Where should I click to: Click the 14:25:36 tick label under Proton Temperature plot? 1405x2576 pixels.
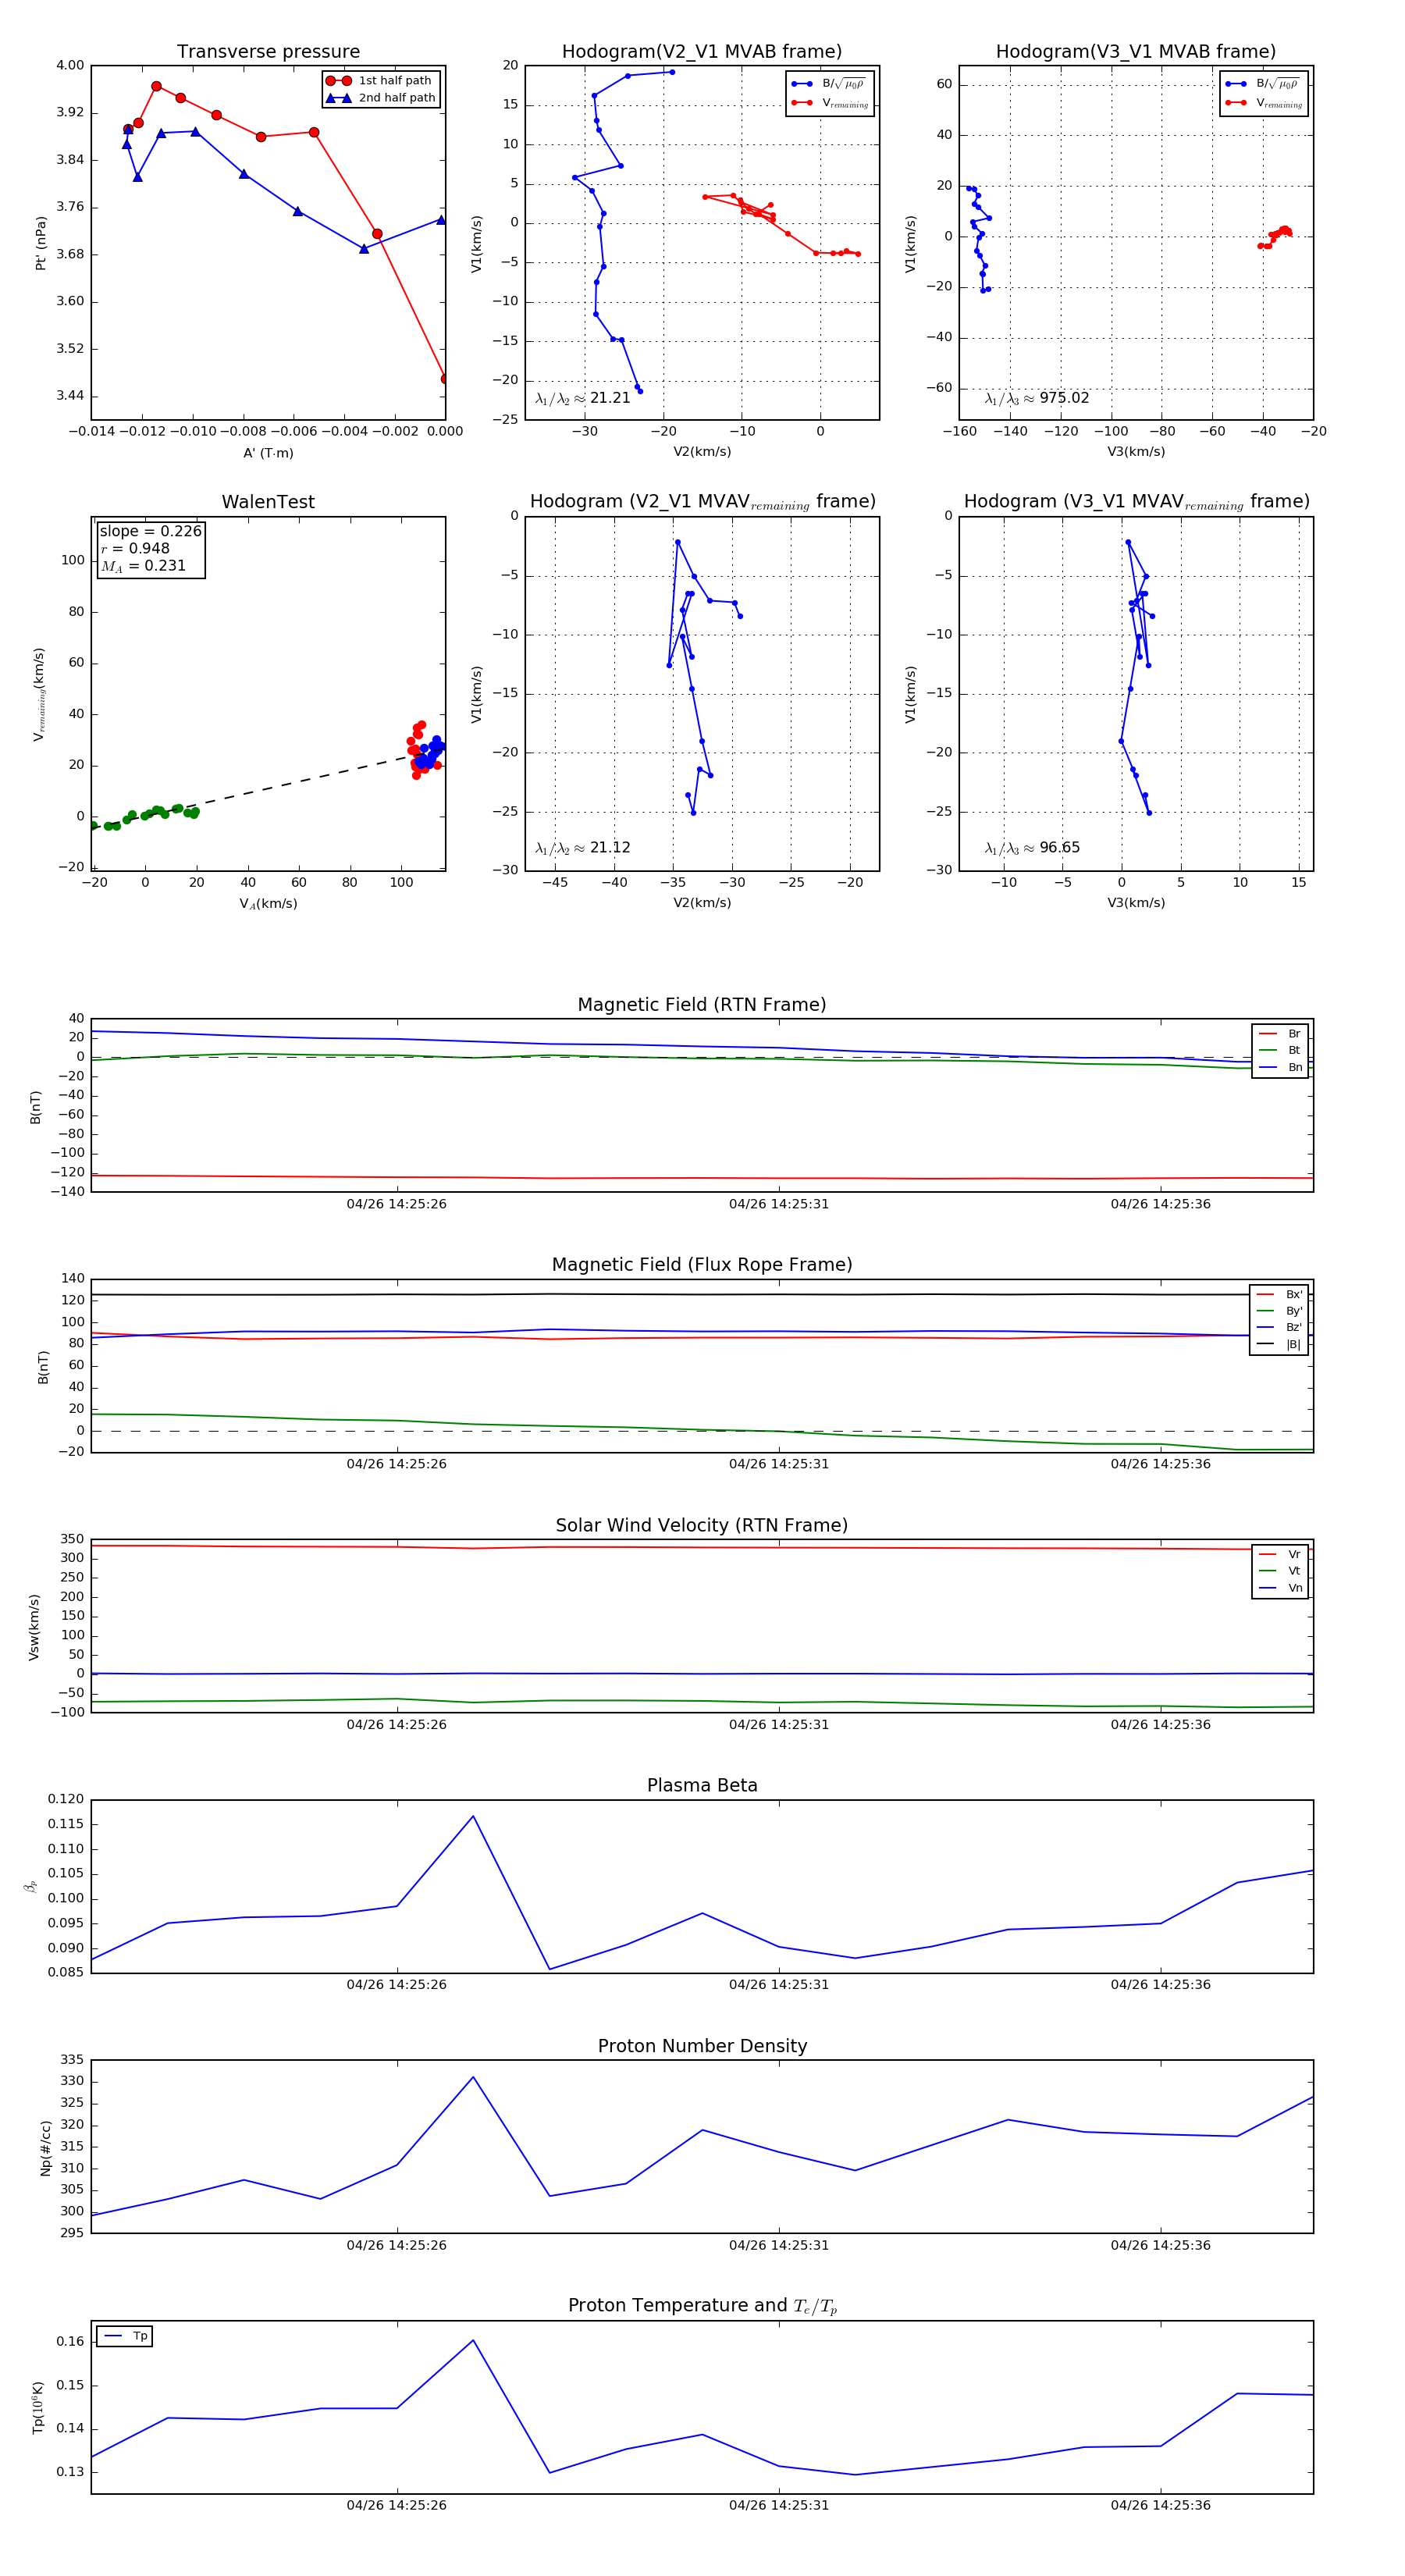[x=1161, y=2506]
